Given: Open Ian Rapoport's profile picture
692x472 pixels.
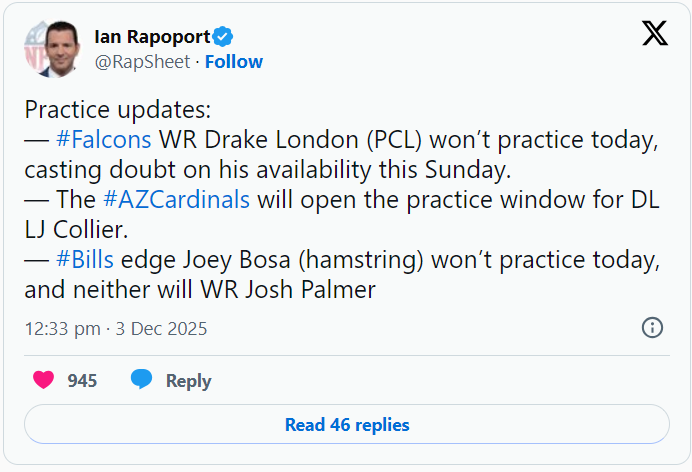Looking at the screenshot, I should [50, 49].
